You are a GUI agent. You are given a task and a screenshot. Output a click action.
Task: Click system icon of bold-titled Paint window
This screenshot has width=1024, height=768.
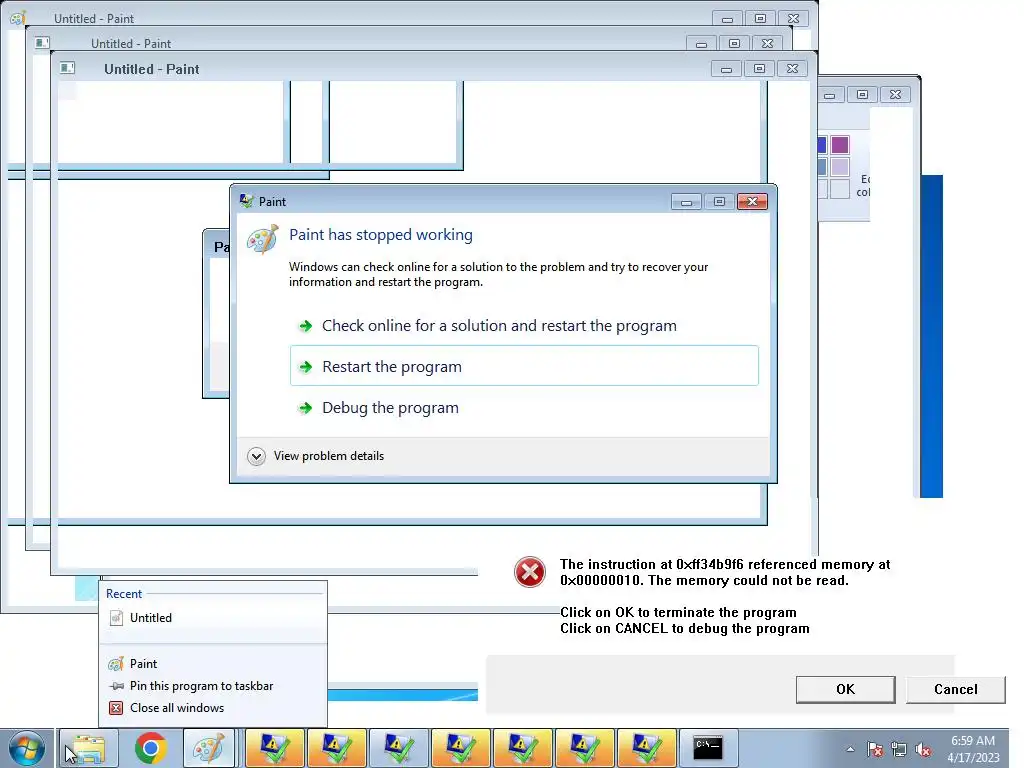(x=67, y=68)
